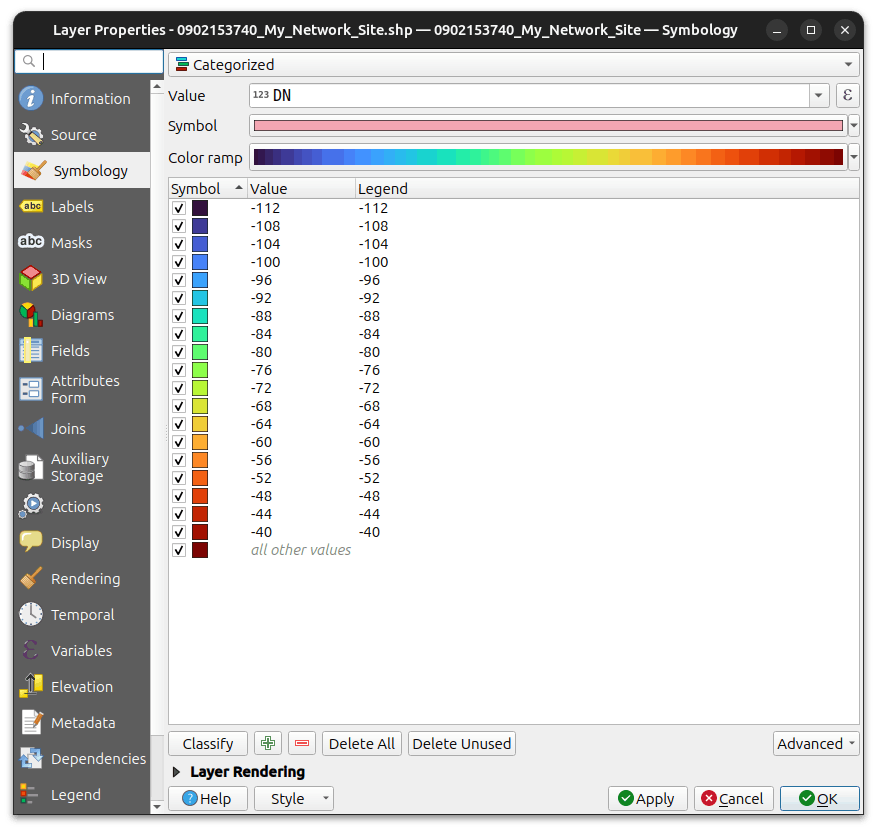The width and height of the screenshot is (877, 831).
Task: Click the Classify button
Action: click(x=208, y=743)
